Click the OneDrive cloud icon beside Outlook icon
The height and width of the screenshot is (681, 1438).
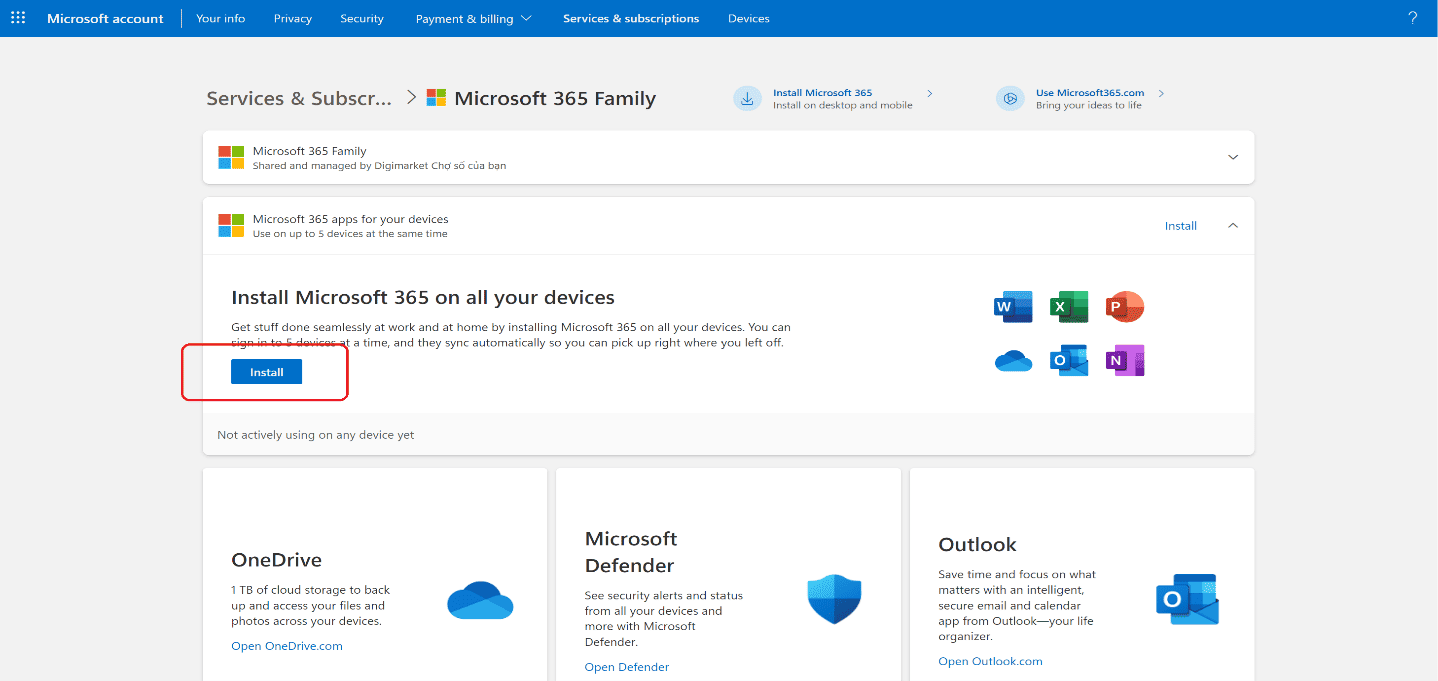coord(1013,361)
